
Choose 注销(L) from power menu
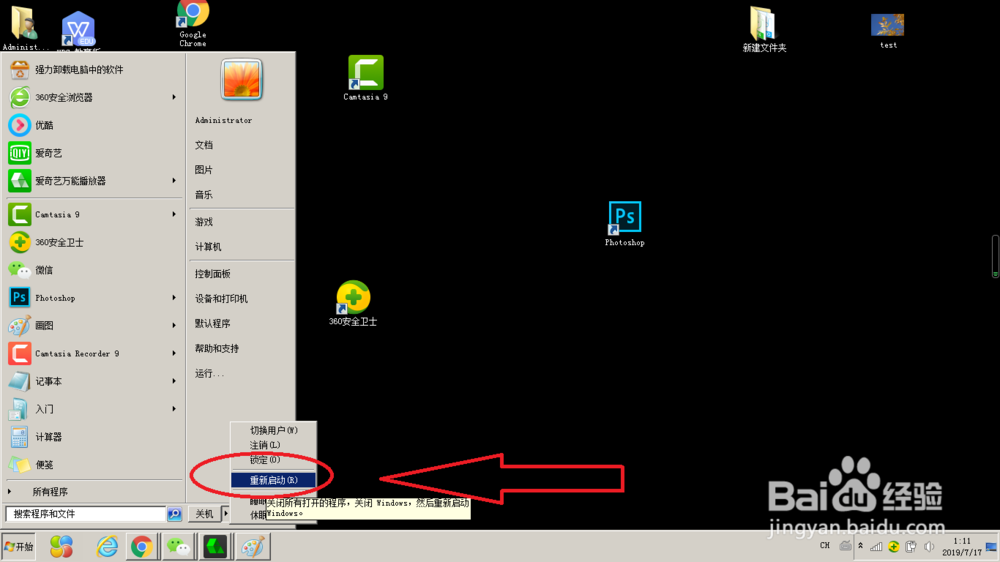pos(273,445)
